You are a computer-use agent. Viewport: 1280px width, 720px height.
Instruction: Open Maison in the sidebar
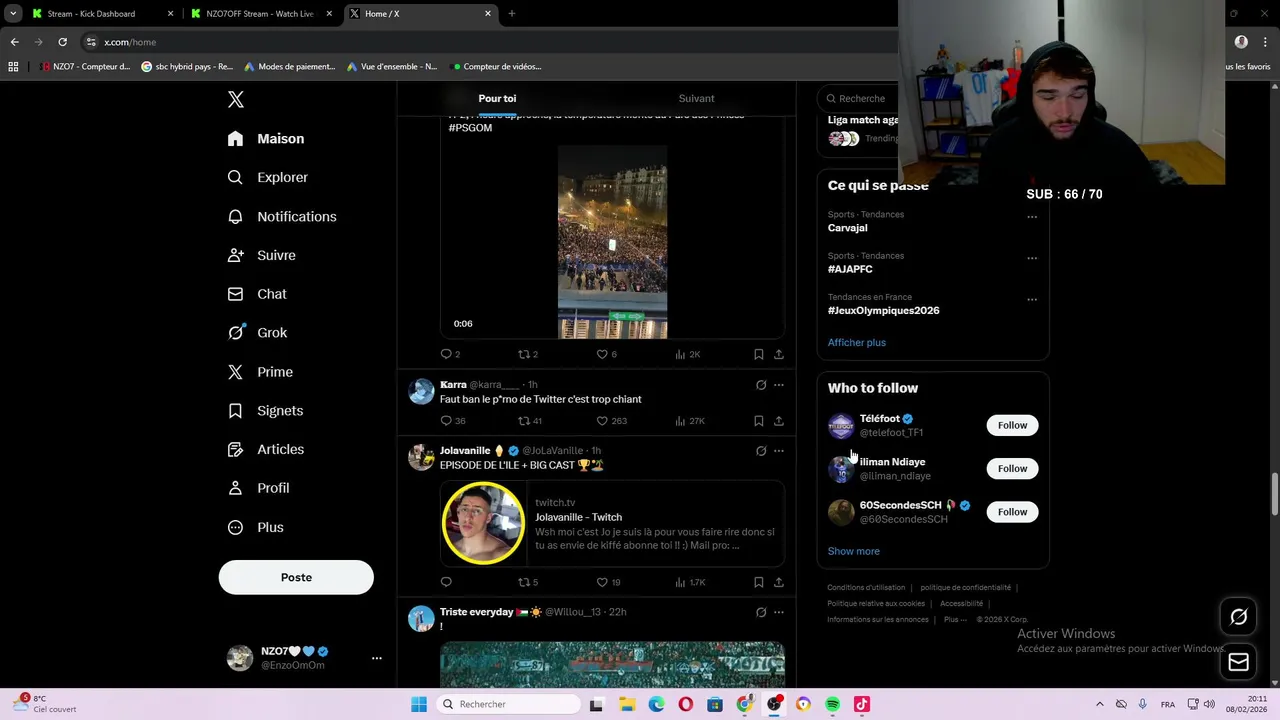(266, 139)
